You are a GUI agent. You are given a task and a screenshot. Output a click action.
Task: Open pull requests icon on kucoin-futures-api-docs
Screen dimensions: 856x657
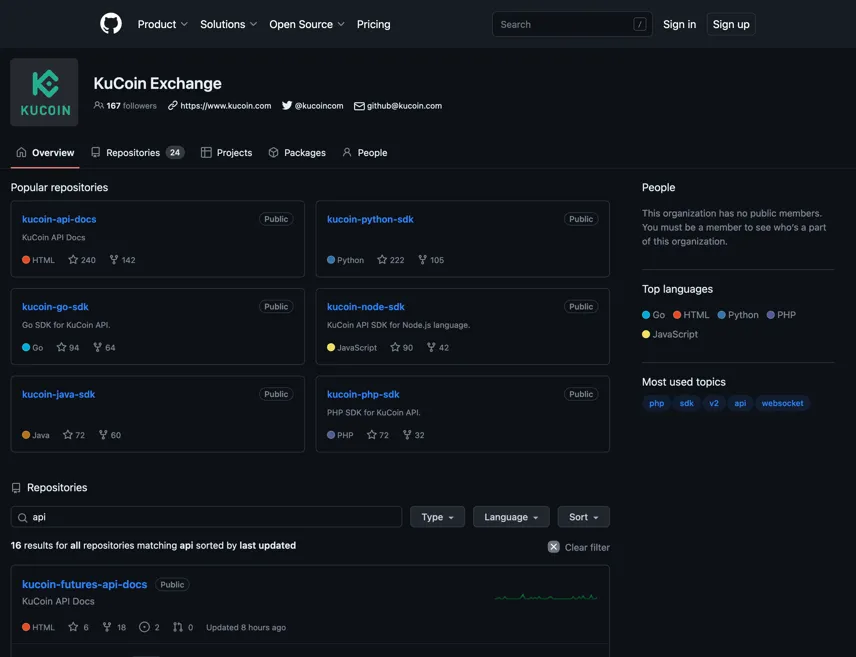click(x=178, y=627)
